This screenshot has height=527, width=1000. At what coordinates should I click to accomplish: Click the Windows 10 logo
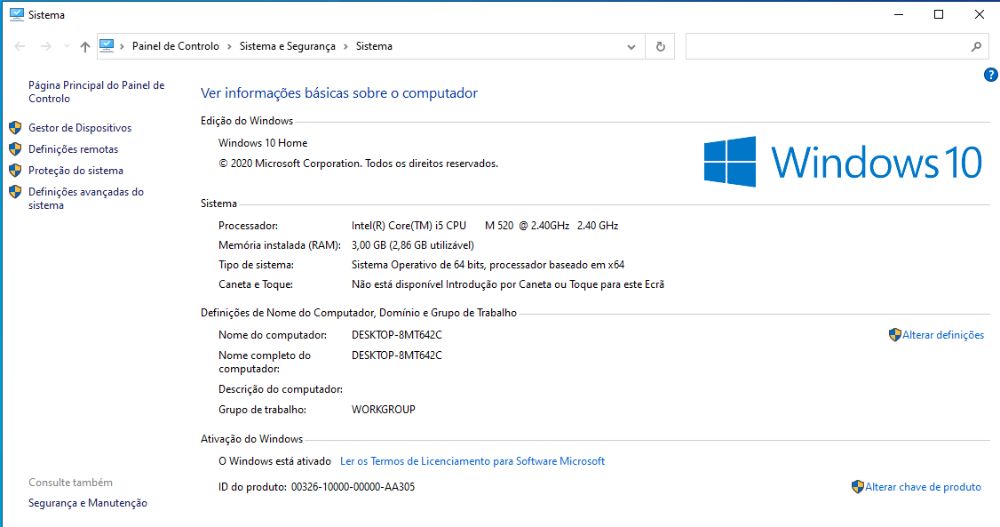pos(842,161)
